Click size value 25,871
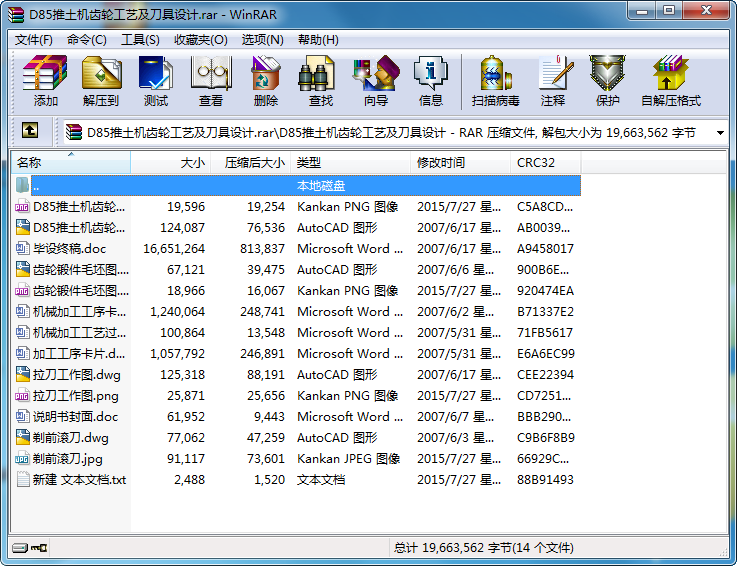This screenshot has height=566, width=737. tap(186, 396)
